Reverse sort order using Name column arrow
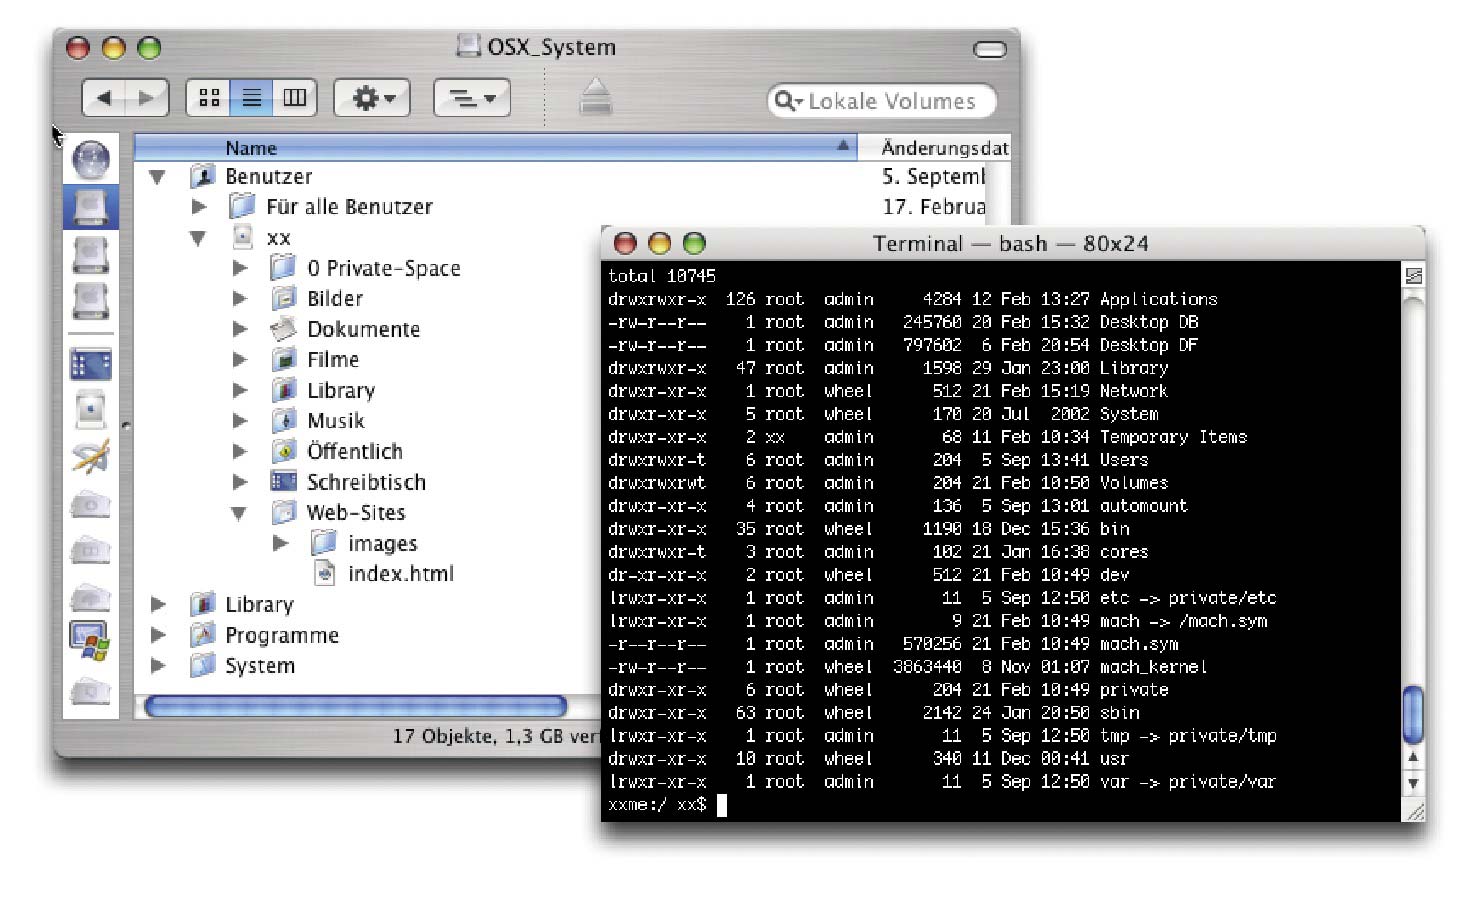Screen dimensions: 1476x897 click(x=843, y=146)
